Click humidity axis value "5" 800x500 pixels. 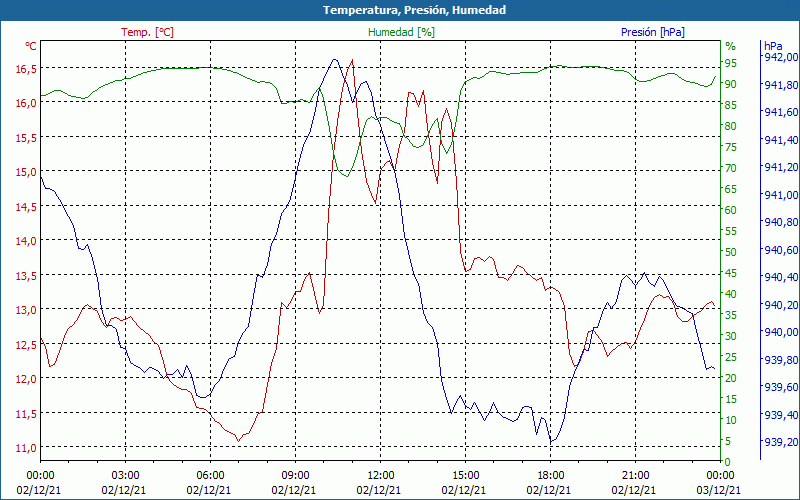(x=728, y=441)
